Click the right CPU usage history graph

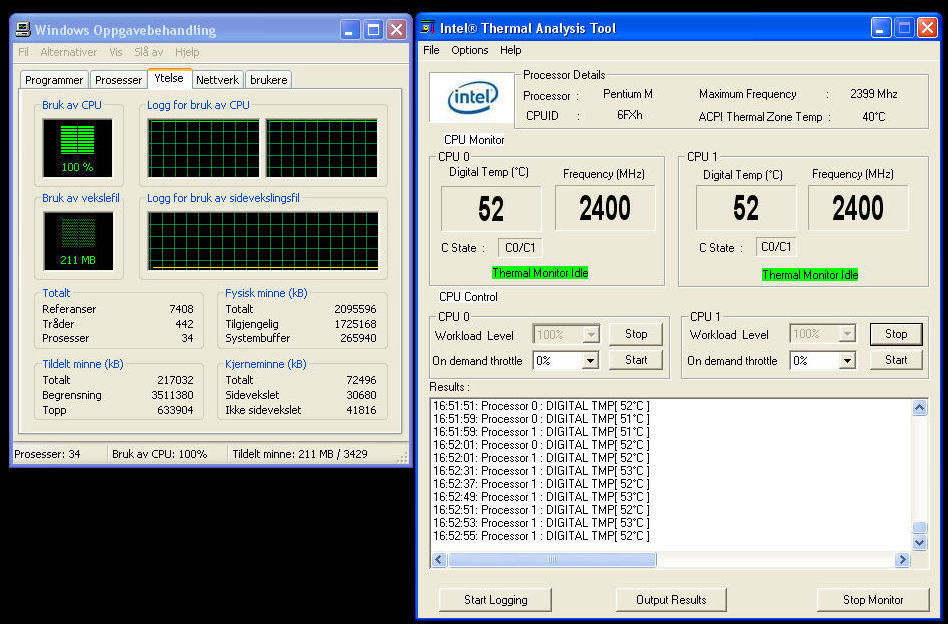pyautogui.click(x=322, y=148)
